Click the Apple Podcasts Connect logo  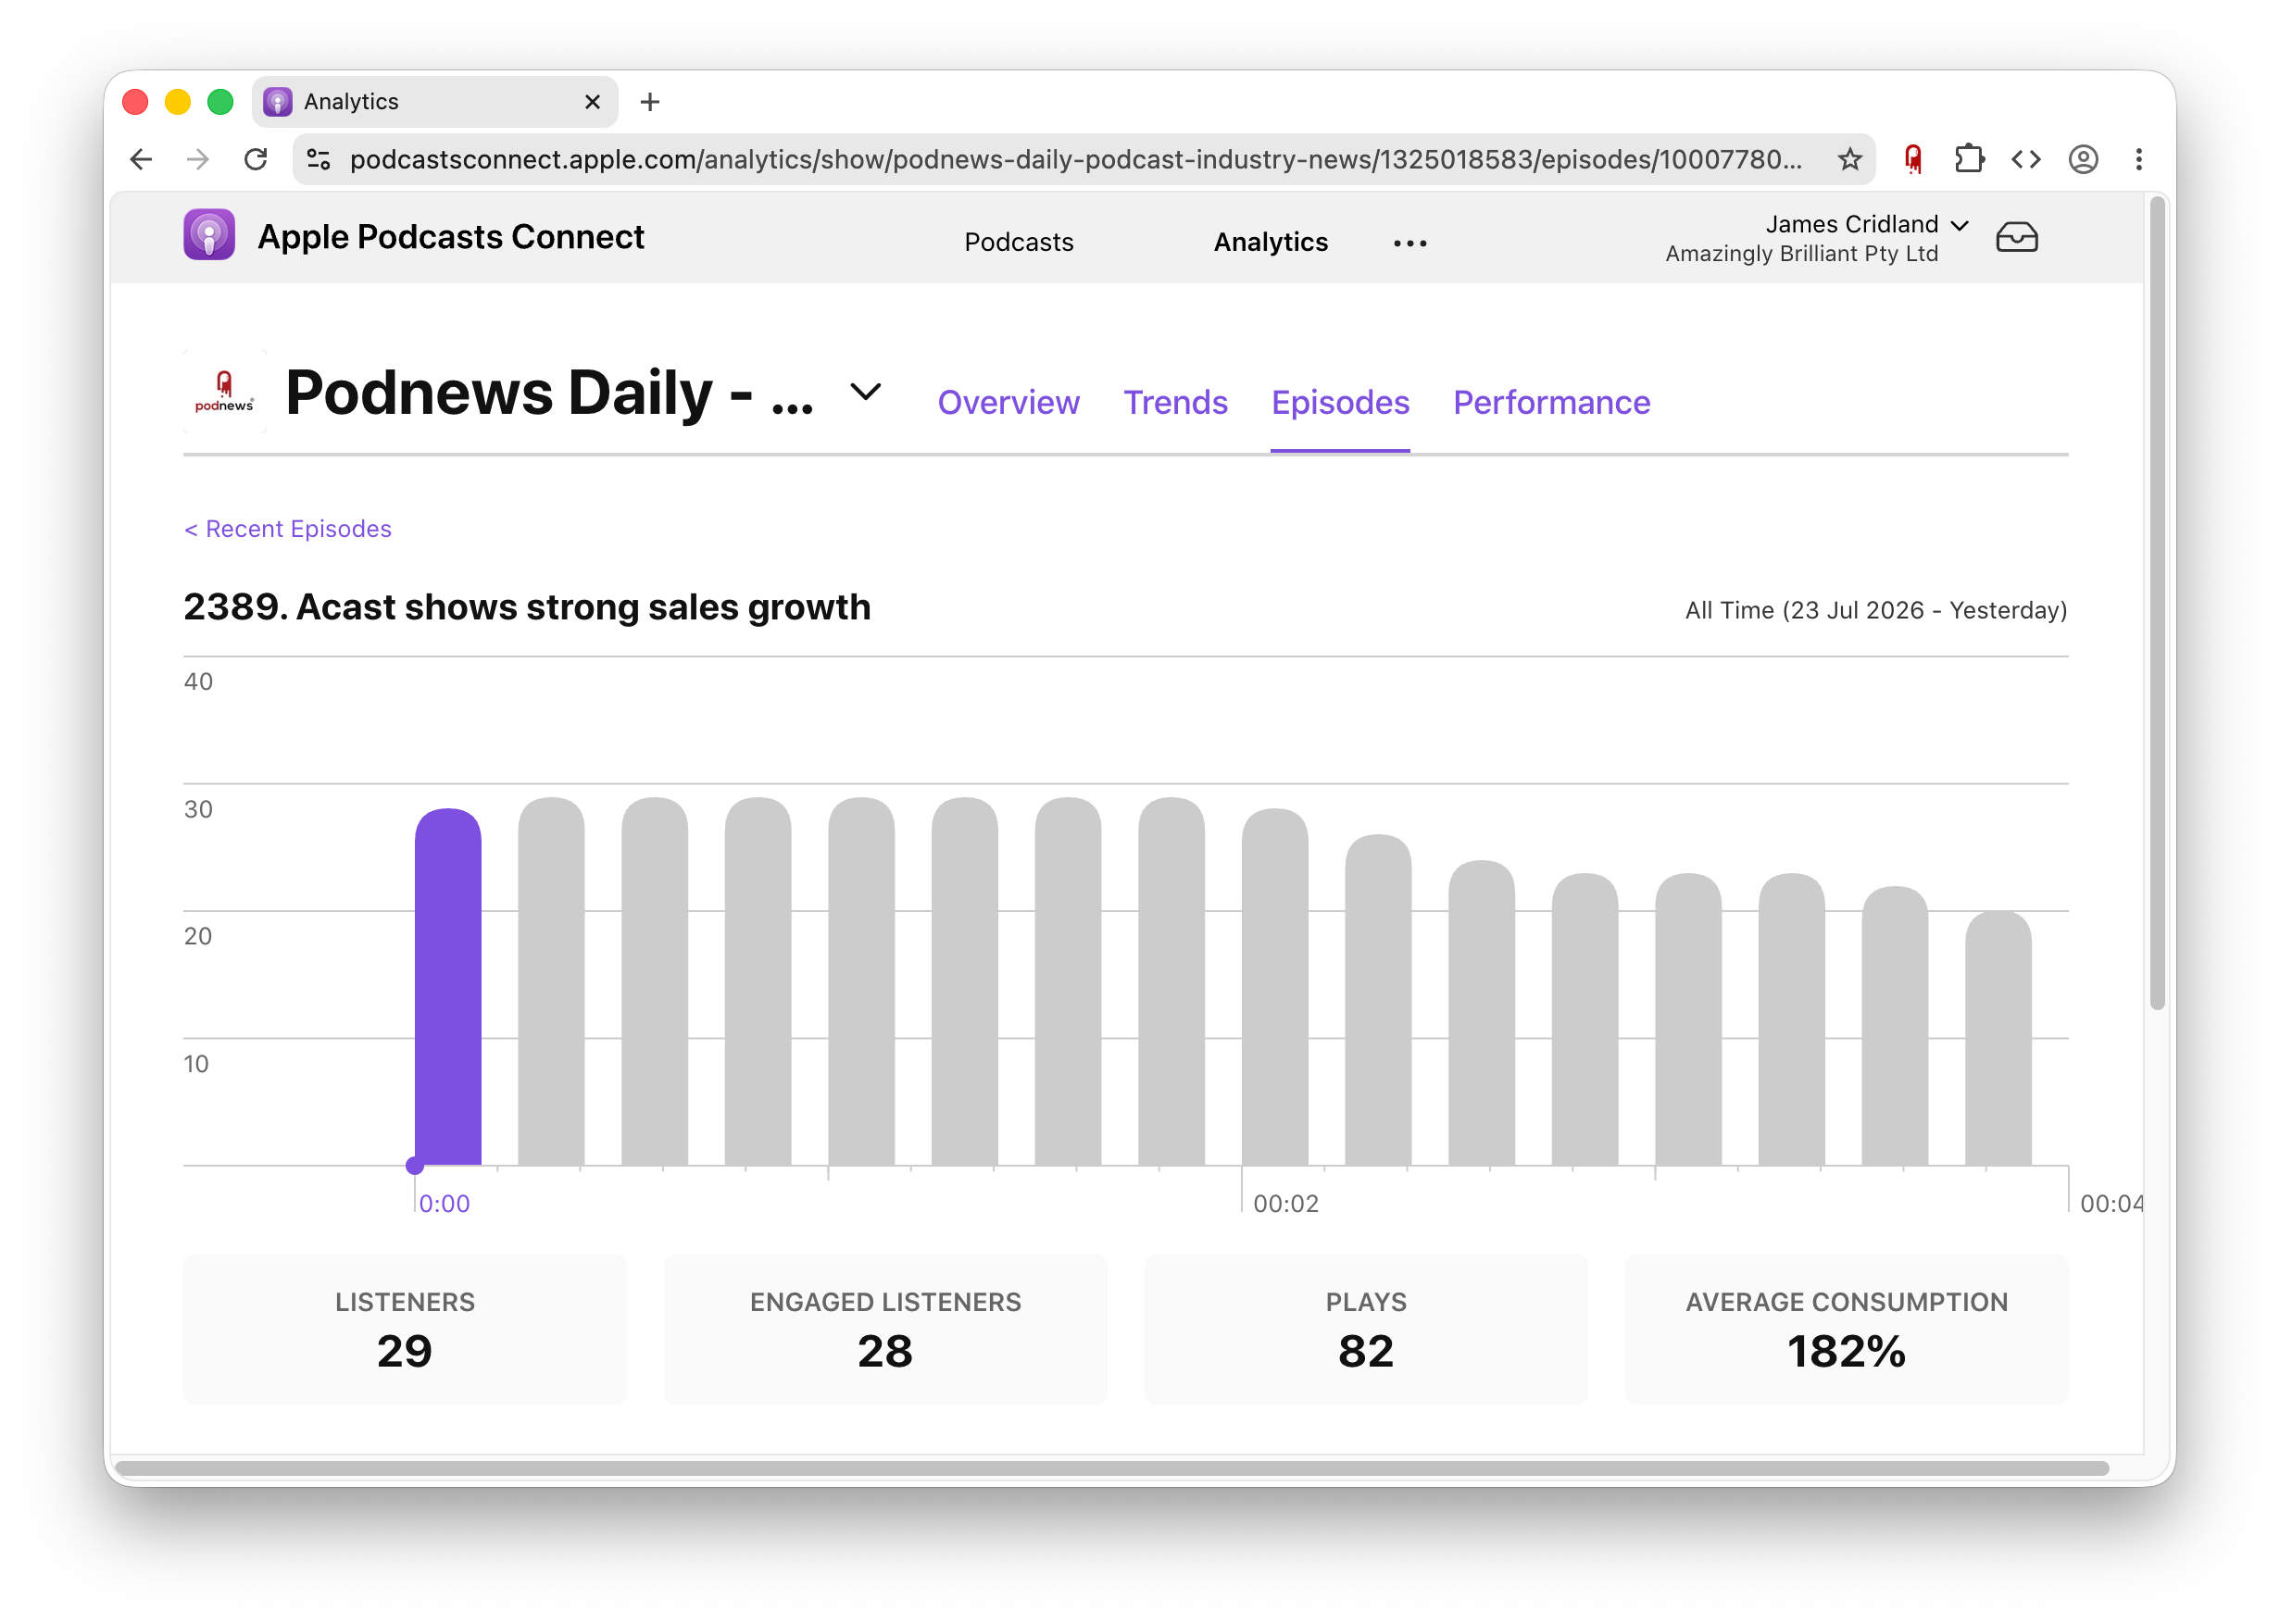coord(209,235)
